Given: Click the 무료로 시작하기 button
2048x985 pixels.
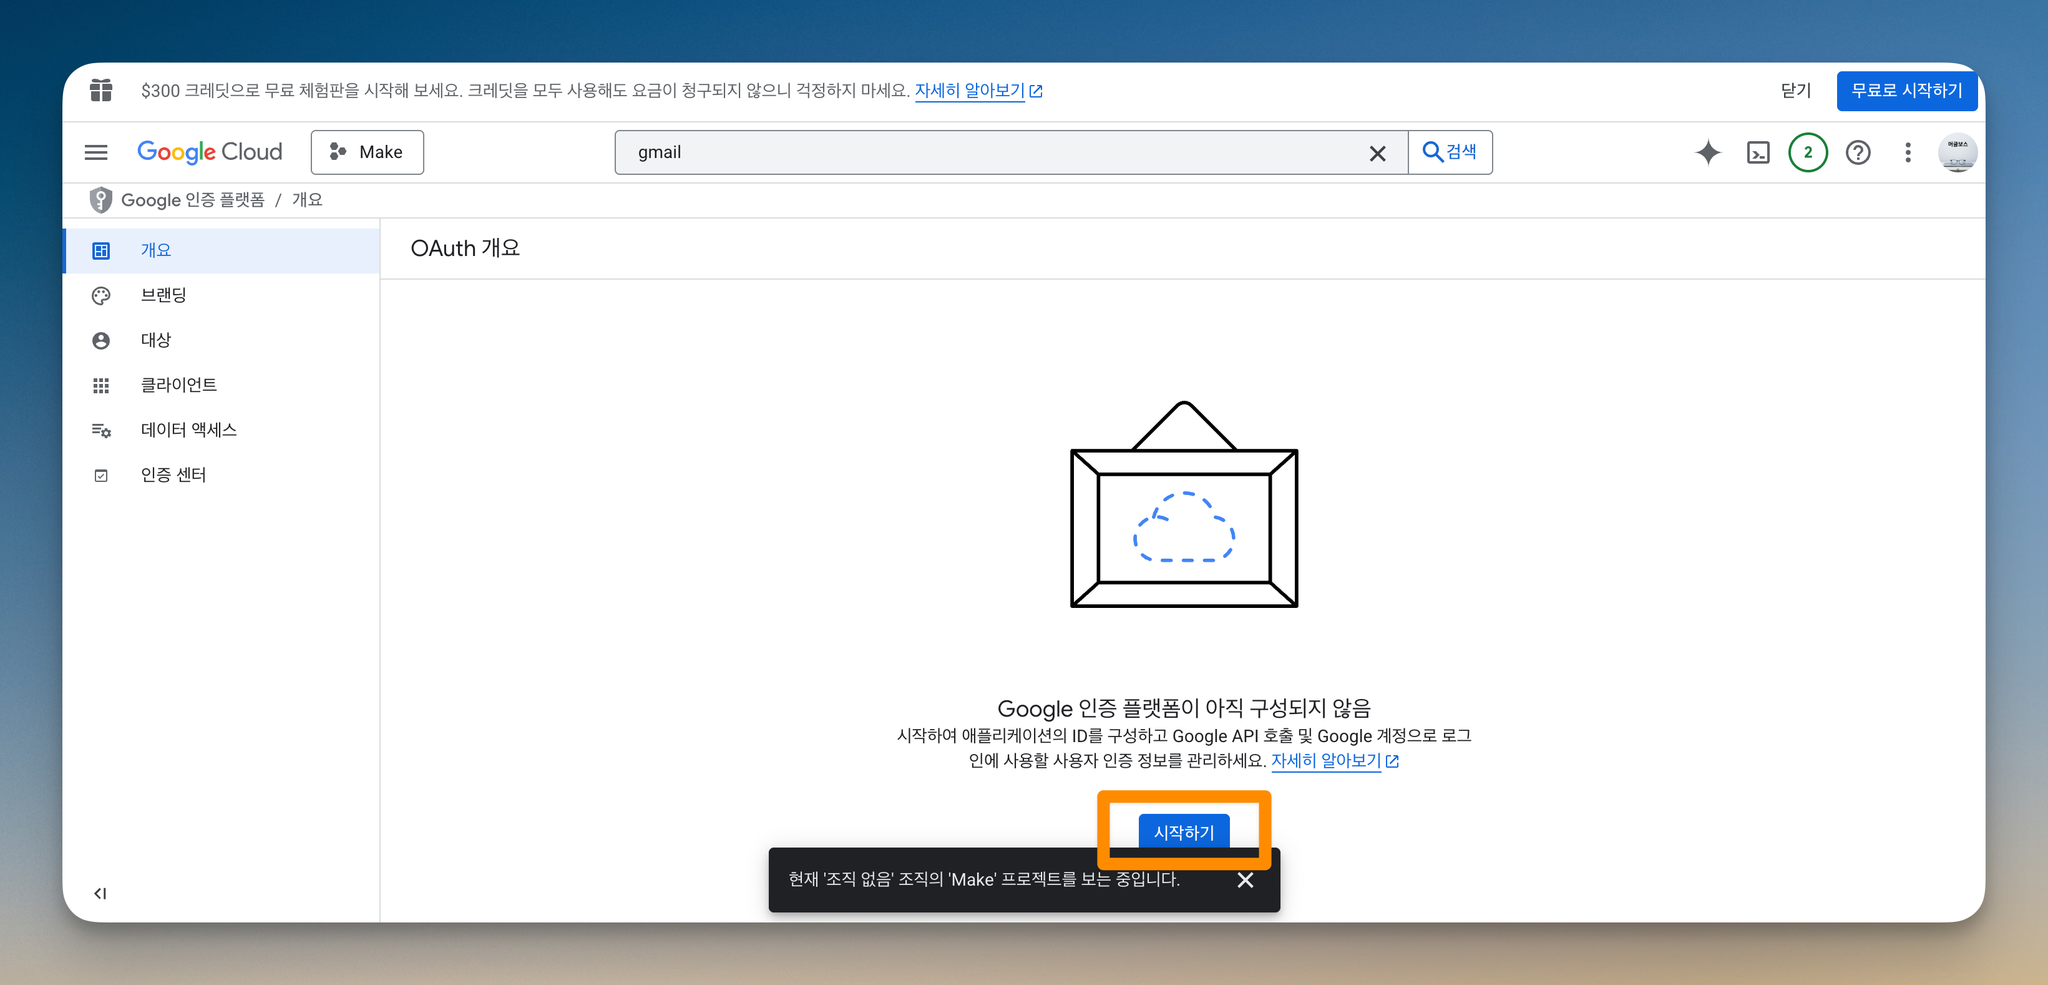Looking at the screenshot, I should tap(1907, 91).
